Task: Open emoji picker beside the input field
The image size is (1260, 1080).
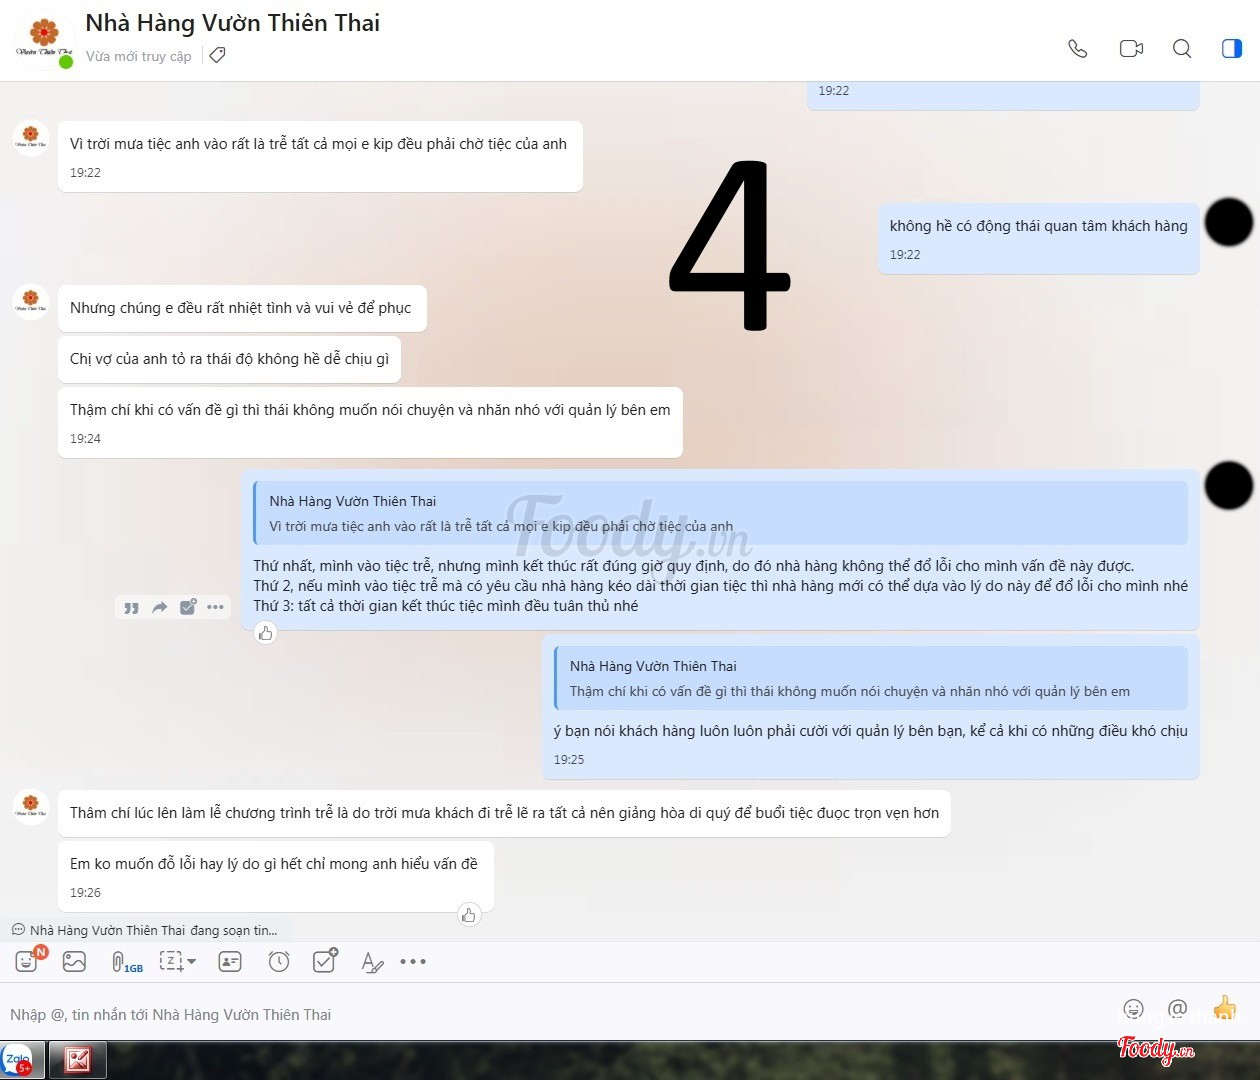Action: pos(1133,1009)
